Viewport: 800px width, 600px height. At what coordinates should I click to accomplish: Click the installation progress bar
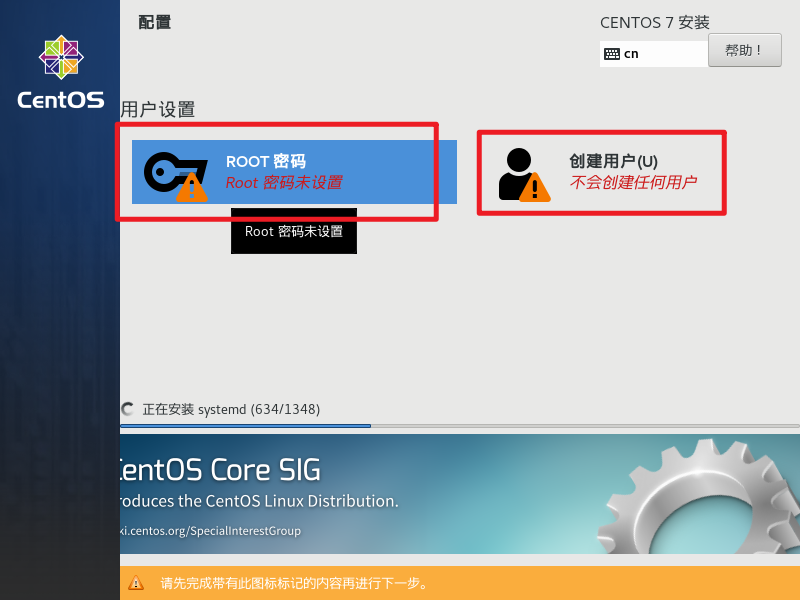click(460, 426)
